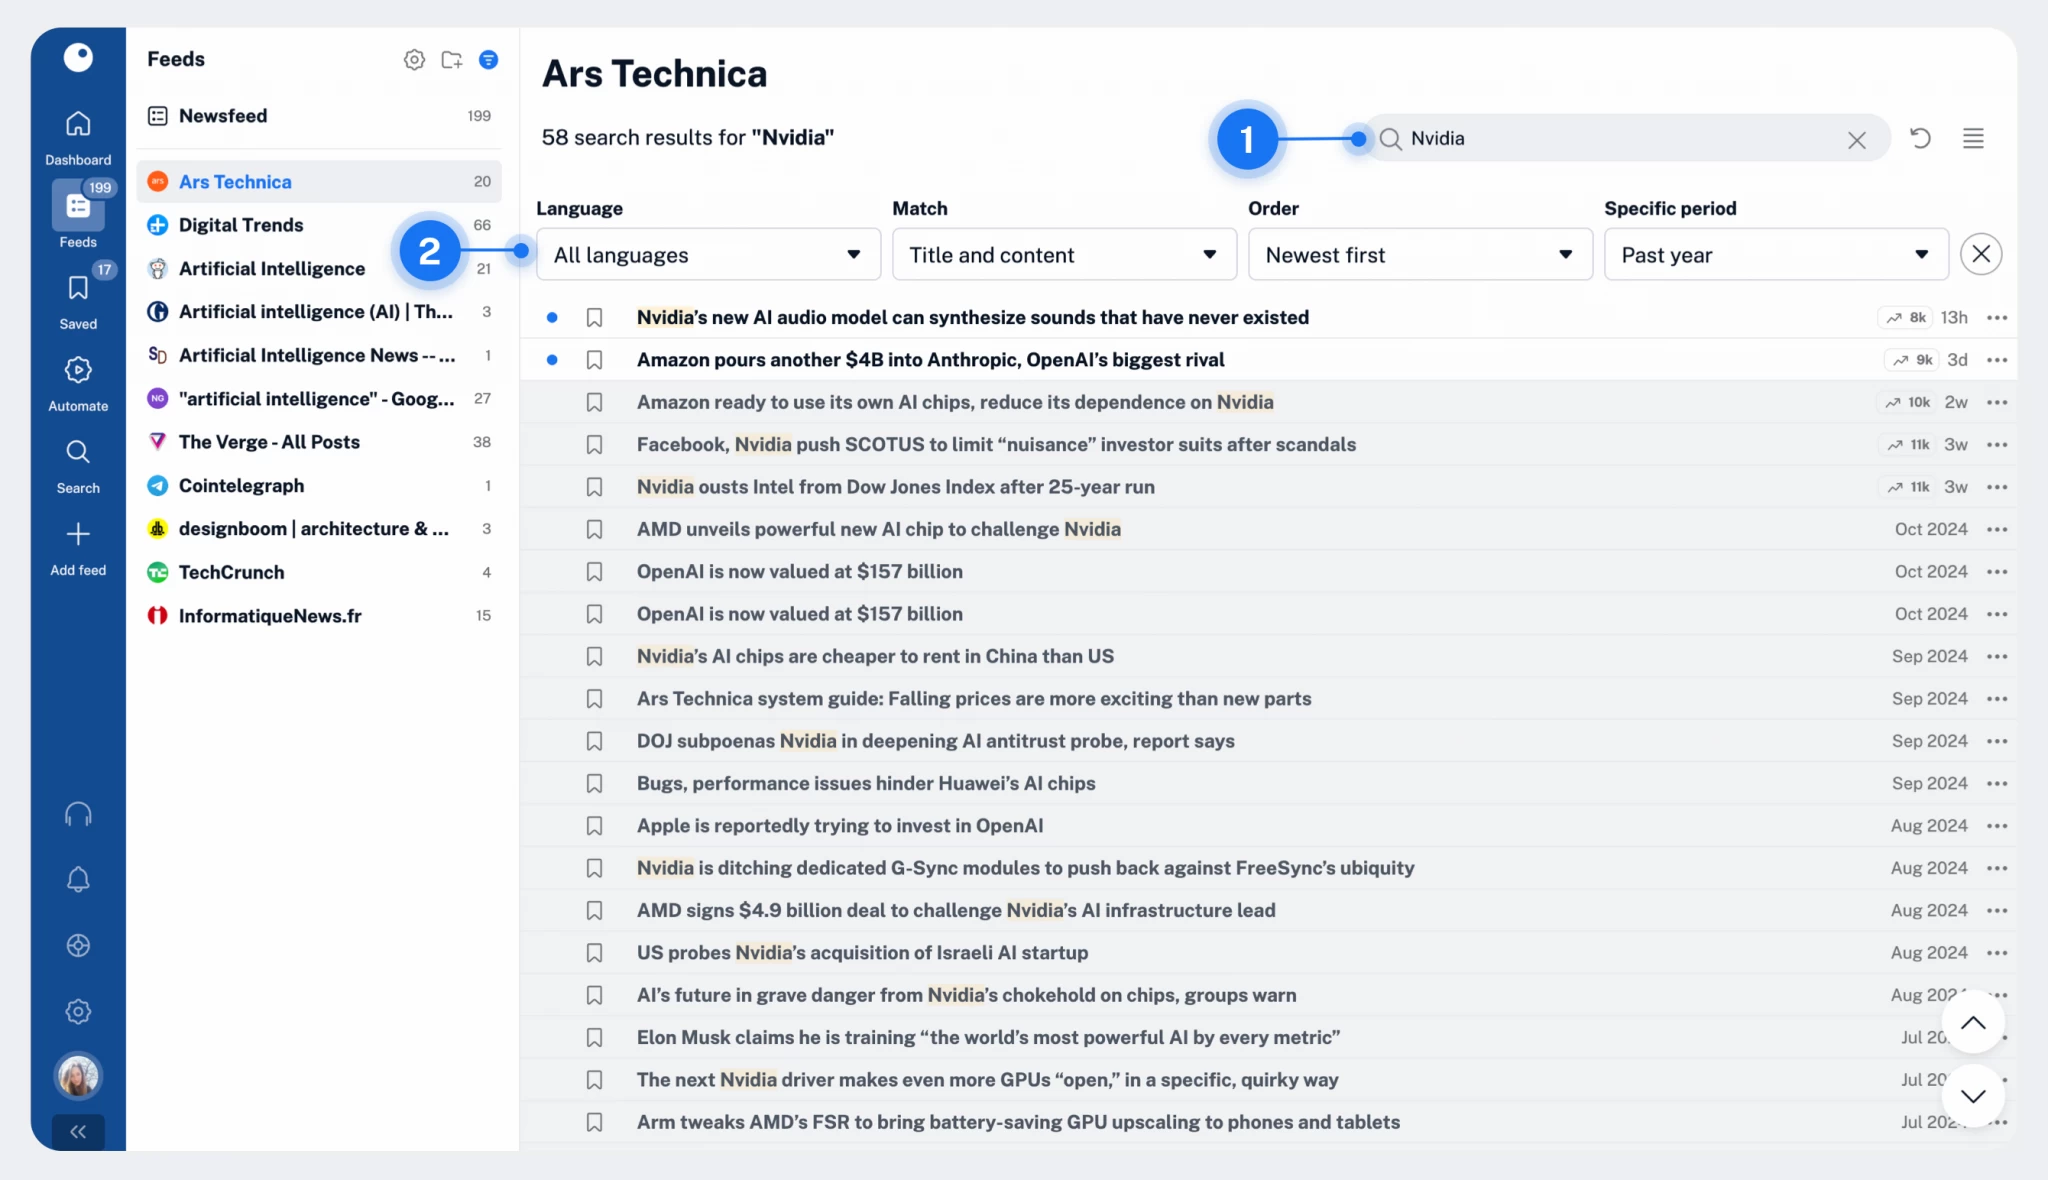Open the Feeds panel icon in sidebar
The width and height of the screenshot is (2048, 1180).
pos(77,205)
